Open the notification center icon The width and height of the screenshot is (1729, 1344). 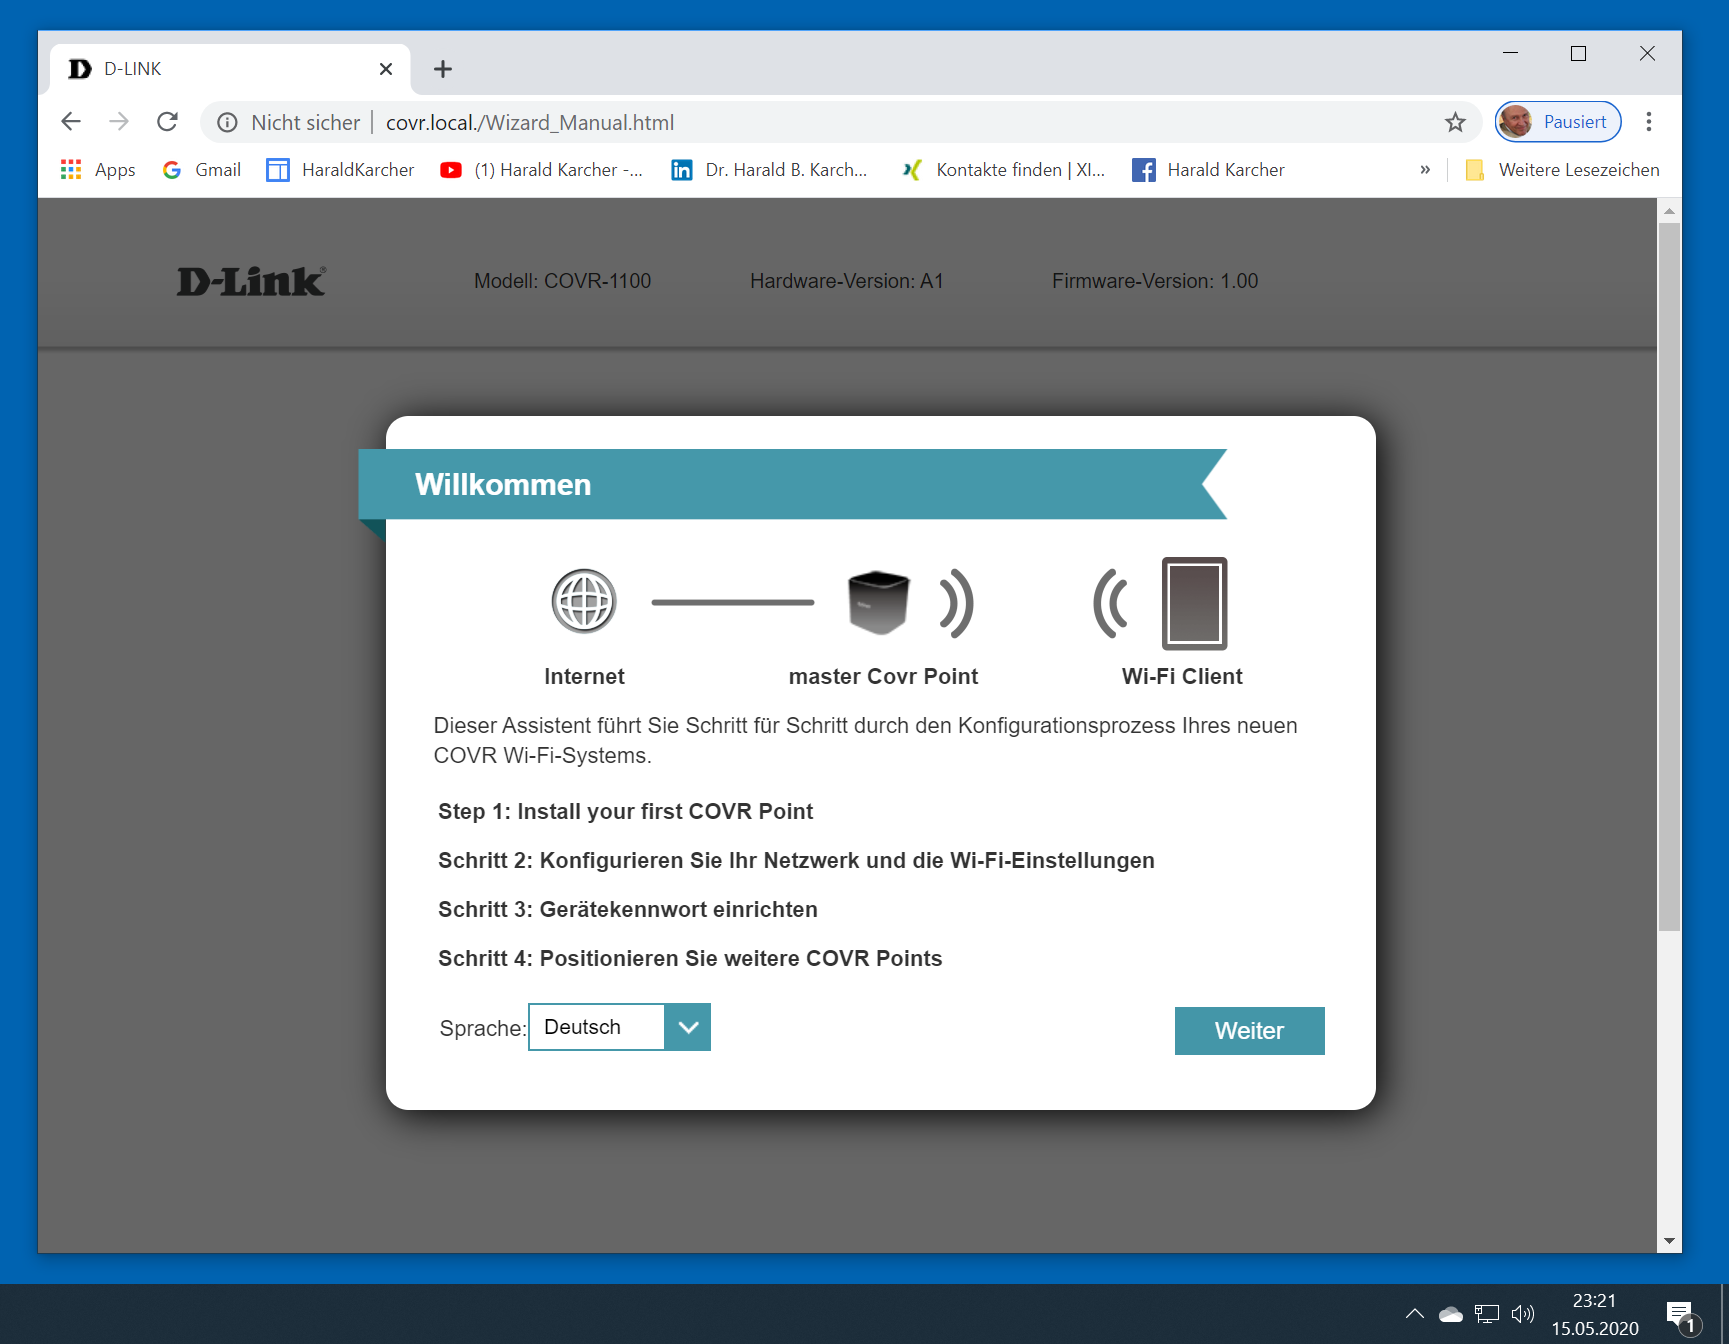1682,1317
